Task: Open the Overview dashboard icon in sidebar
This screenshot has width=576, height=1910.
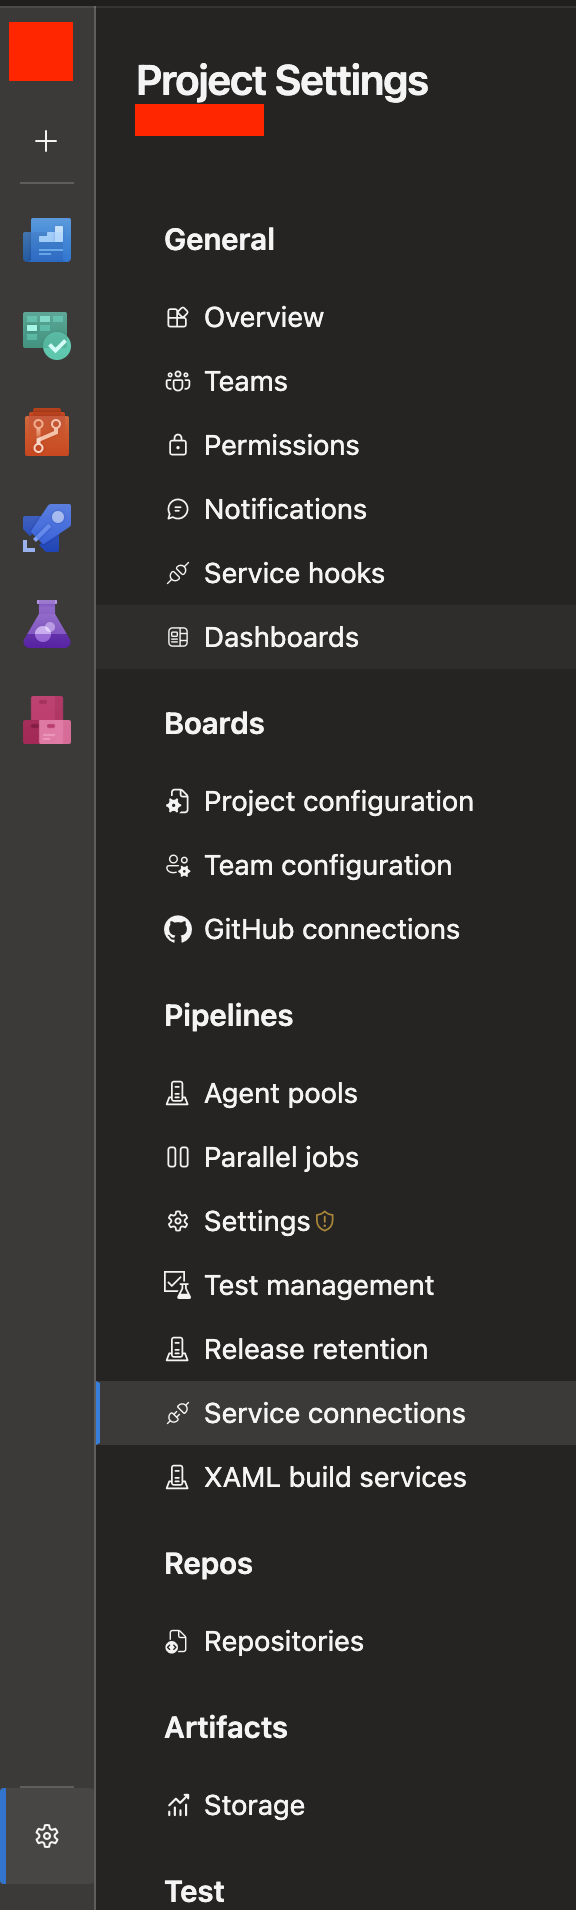Action: 47,240
